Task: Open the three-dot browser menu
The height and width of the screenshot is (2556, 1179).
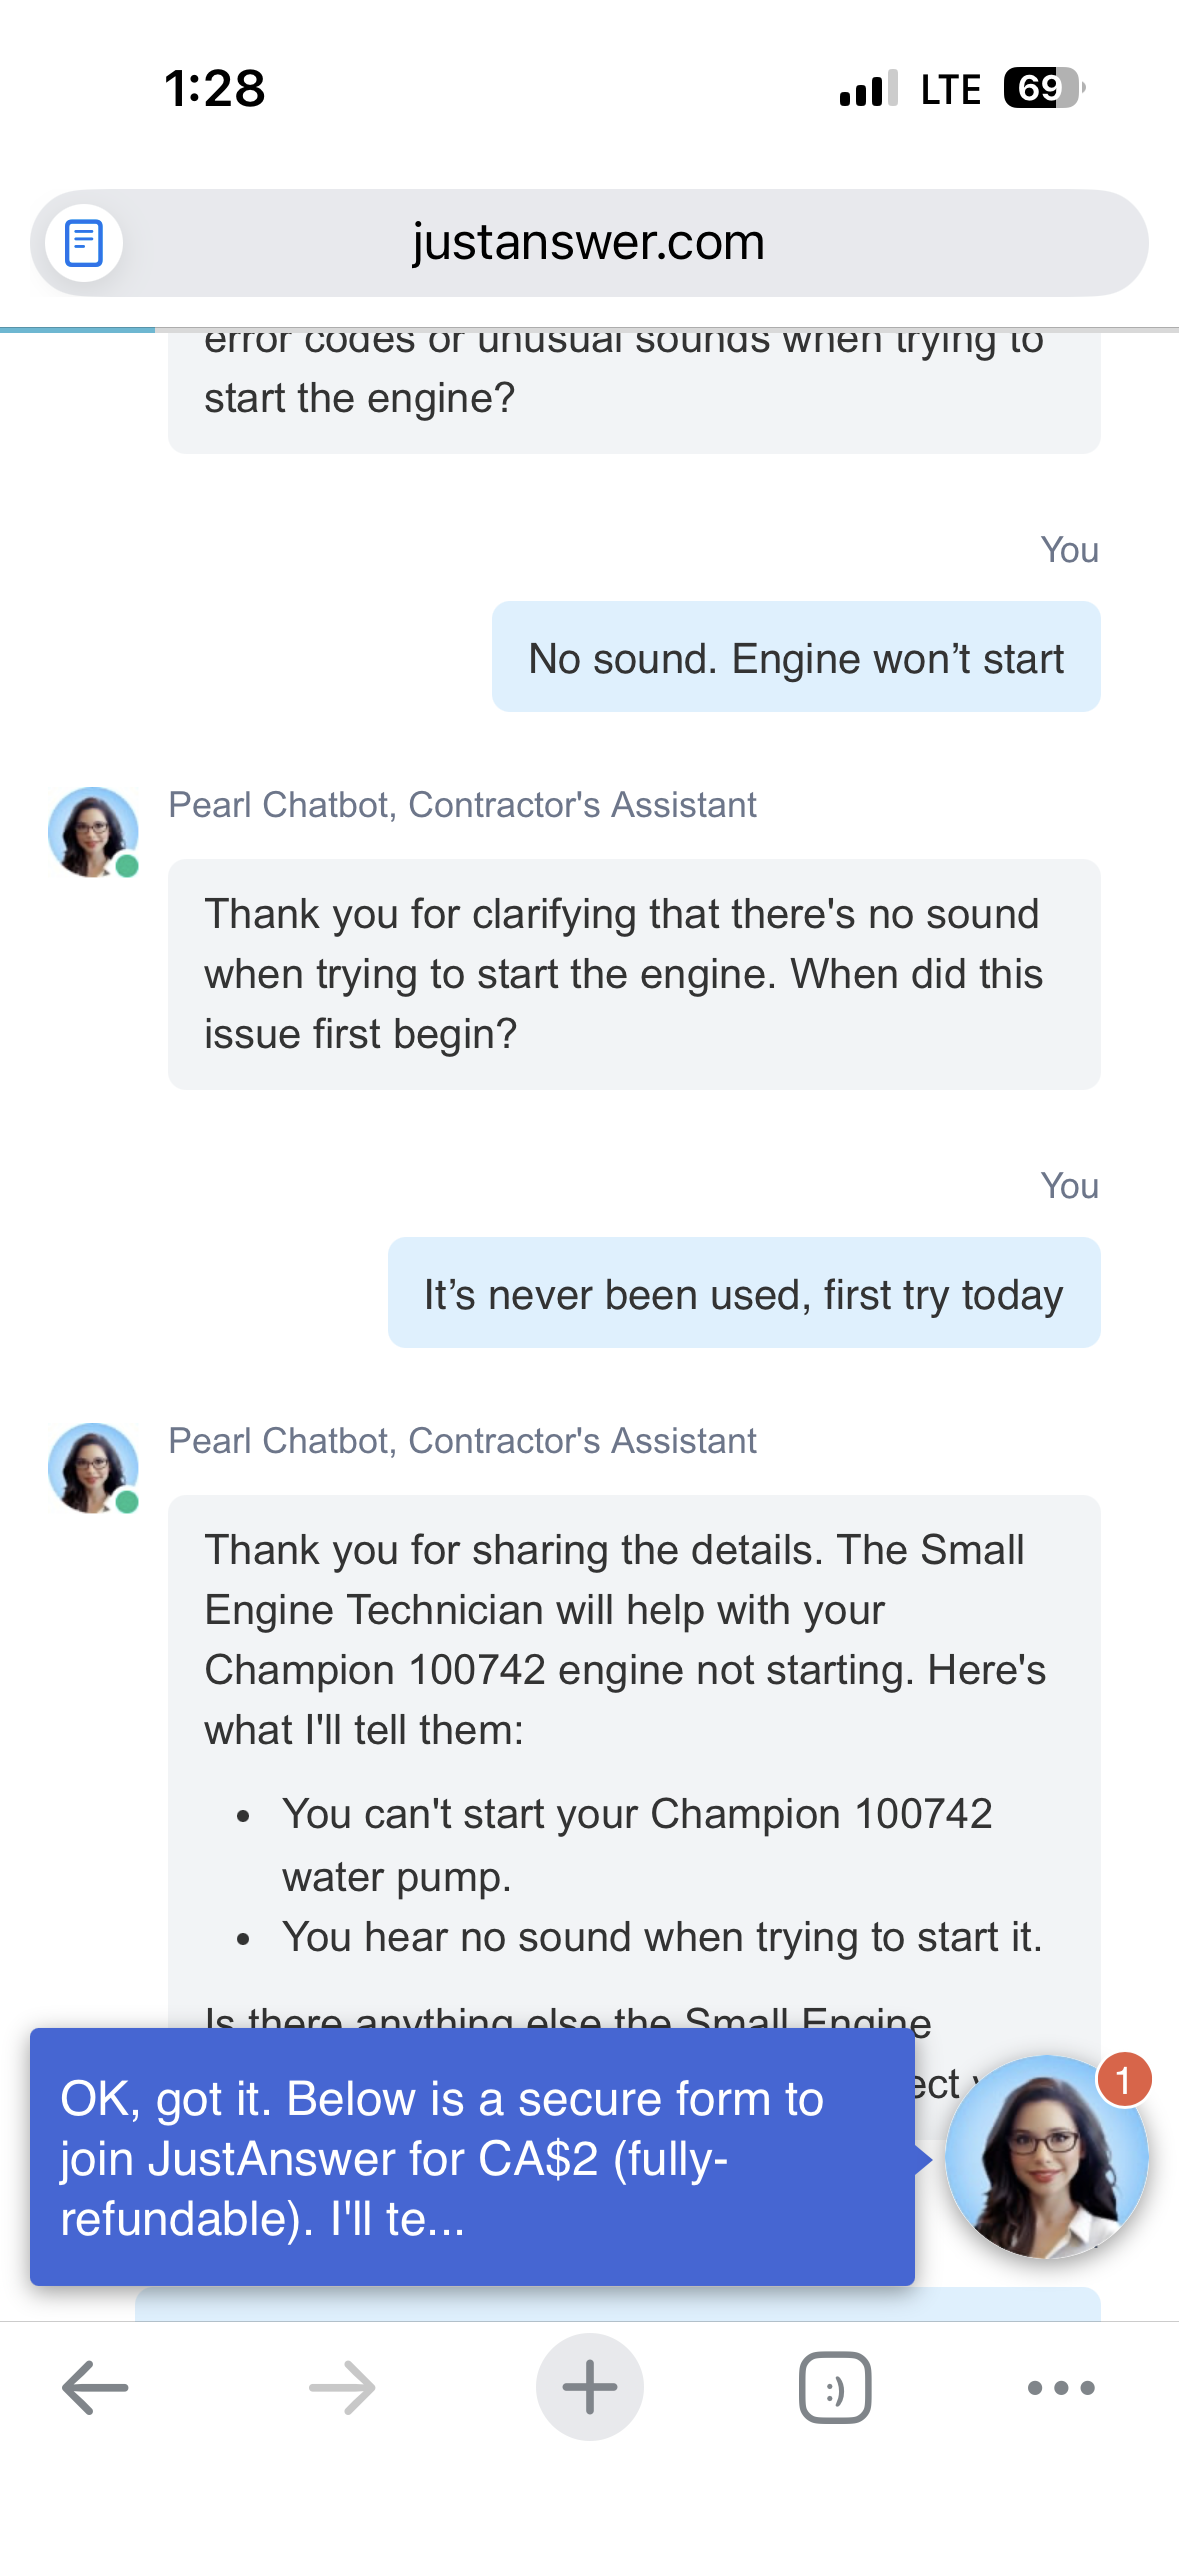Action: [x=1061, y=2387]
